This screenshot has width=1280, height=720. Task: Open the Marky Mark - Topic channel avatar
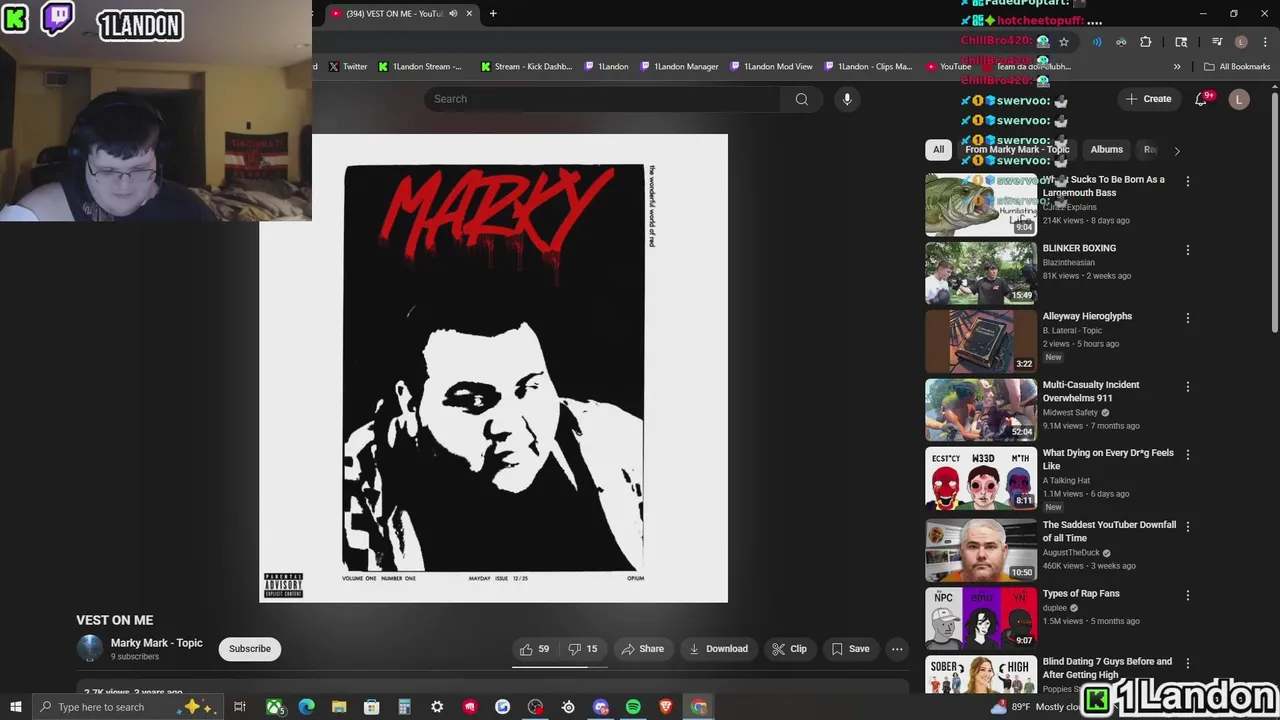click(x=90, y=649)
